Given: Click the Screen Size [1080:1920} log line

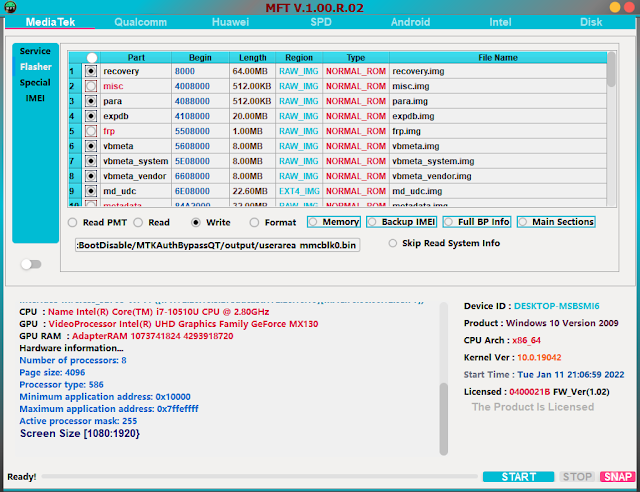Looking at the screenshot, I should [80, 433].
